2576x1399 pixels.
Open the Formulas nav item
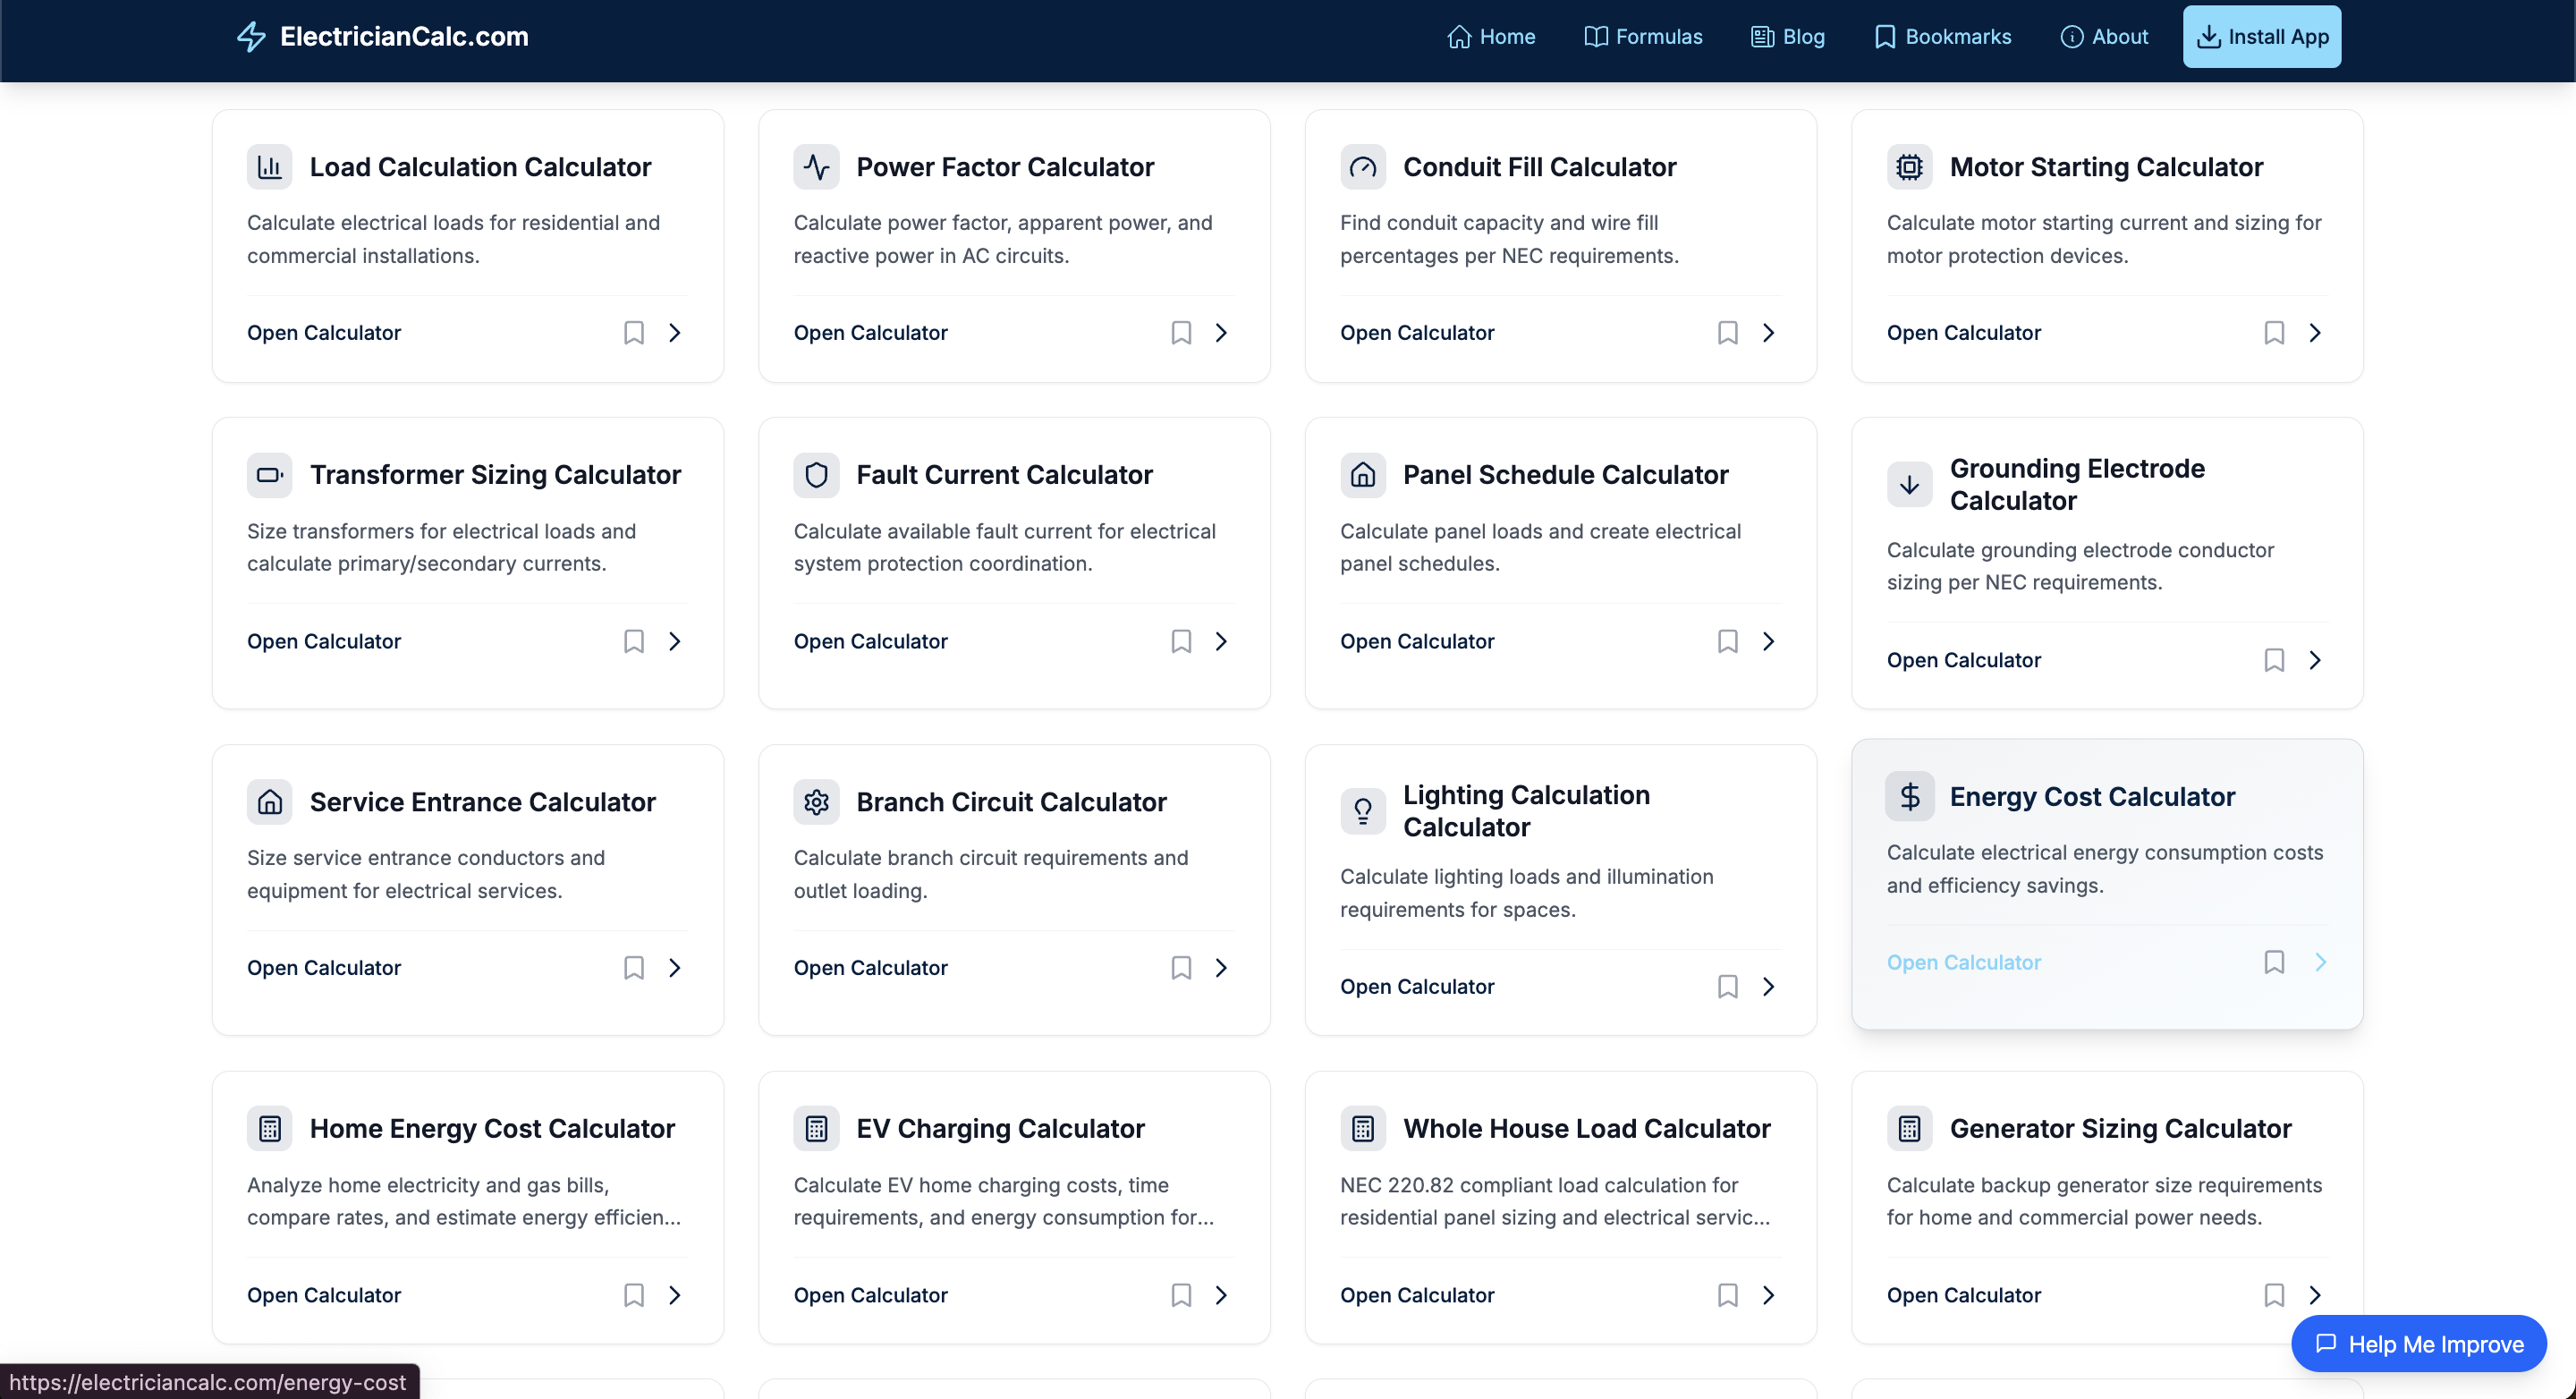1643,37
